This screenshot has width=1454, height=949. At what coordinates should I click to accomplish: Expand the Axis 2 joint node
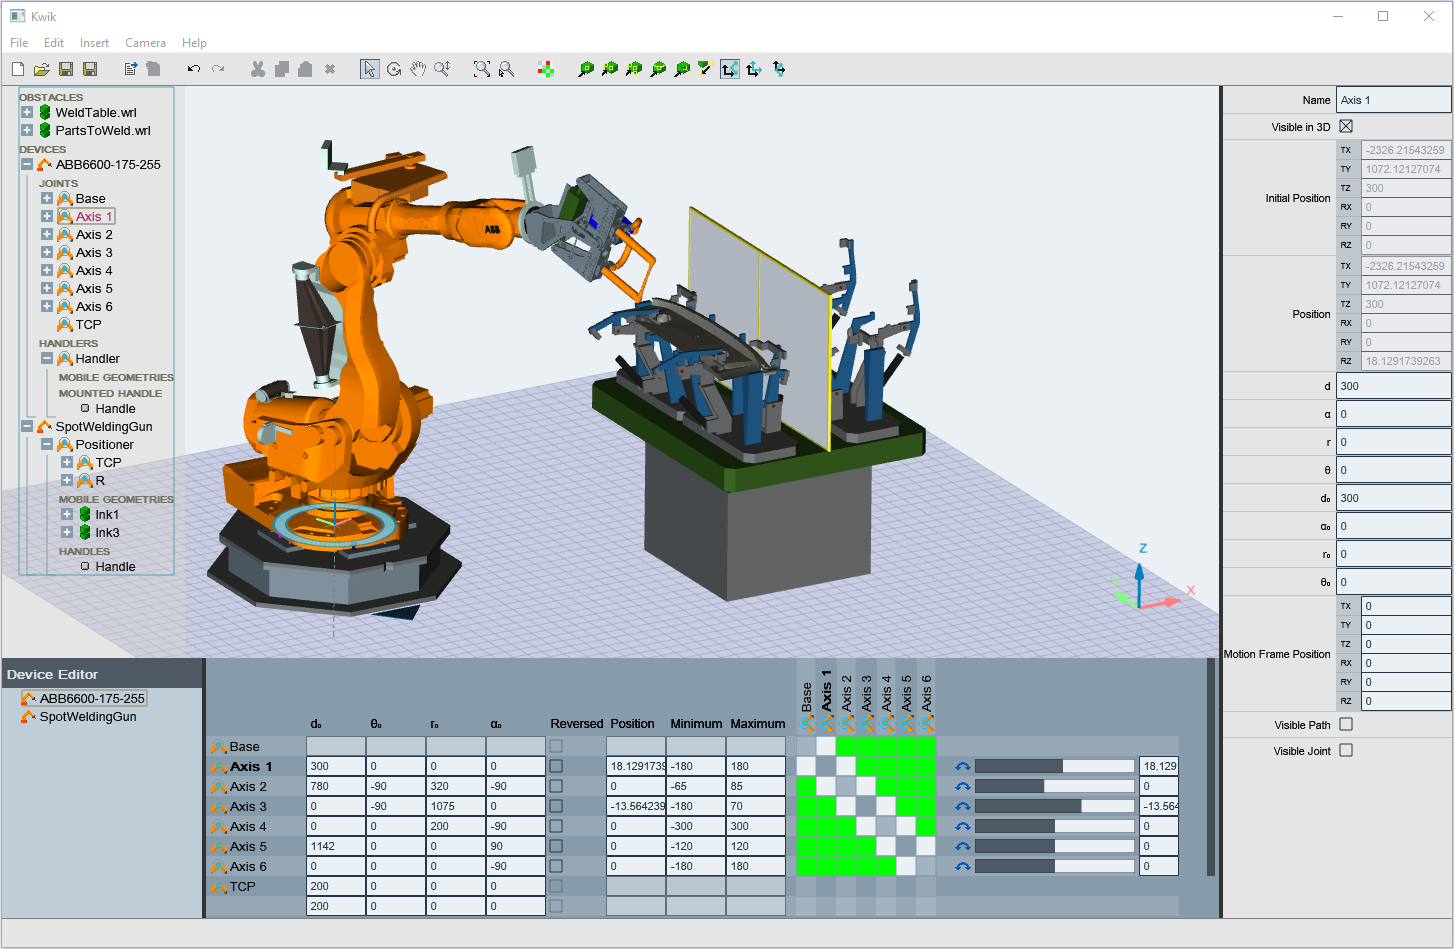pyautogui.click(x=48, y=234)
